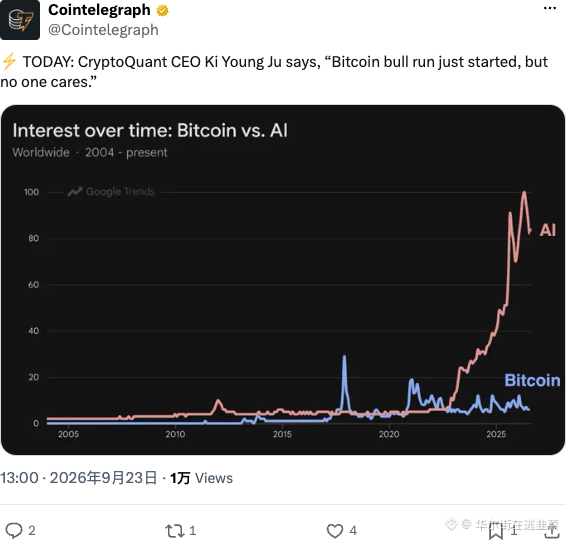This screenshot has height=541, width=566.
Task: Click the lightning bolt emoji in tweet
Action: [9, 62]
